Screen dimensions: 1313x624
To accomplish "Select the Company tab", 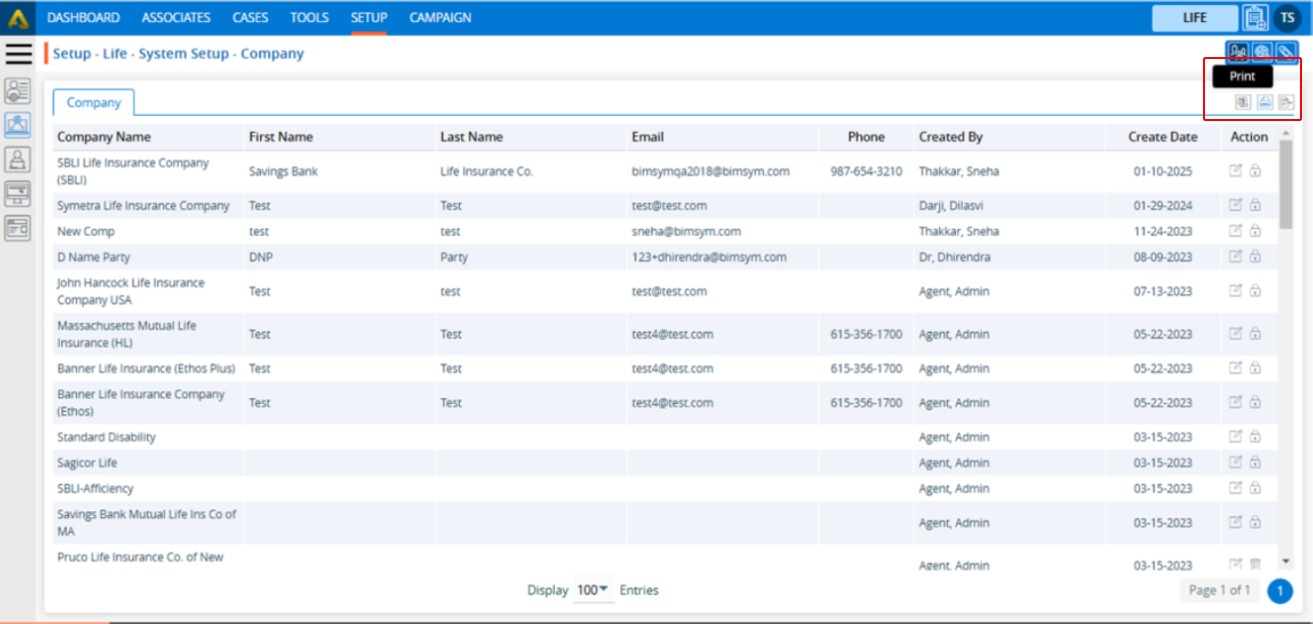I will [x=94, y=102].
